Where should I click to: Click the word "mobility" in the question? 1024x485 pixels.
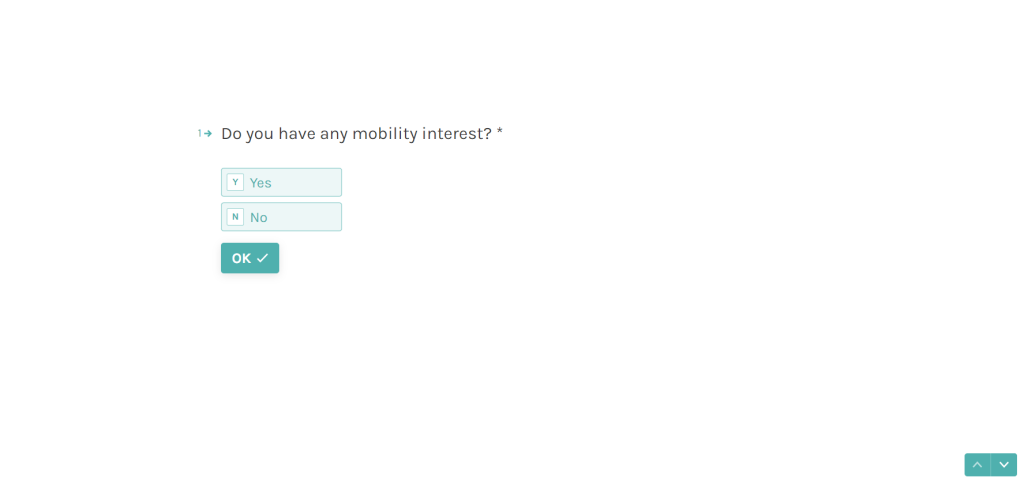(385, 133)
